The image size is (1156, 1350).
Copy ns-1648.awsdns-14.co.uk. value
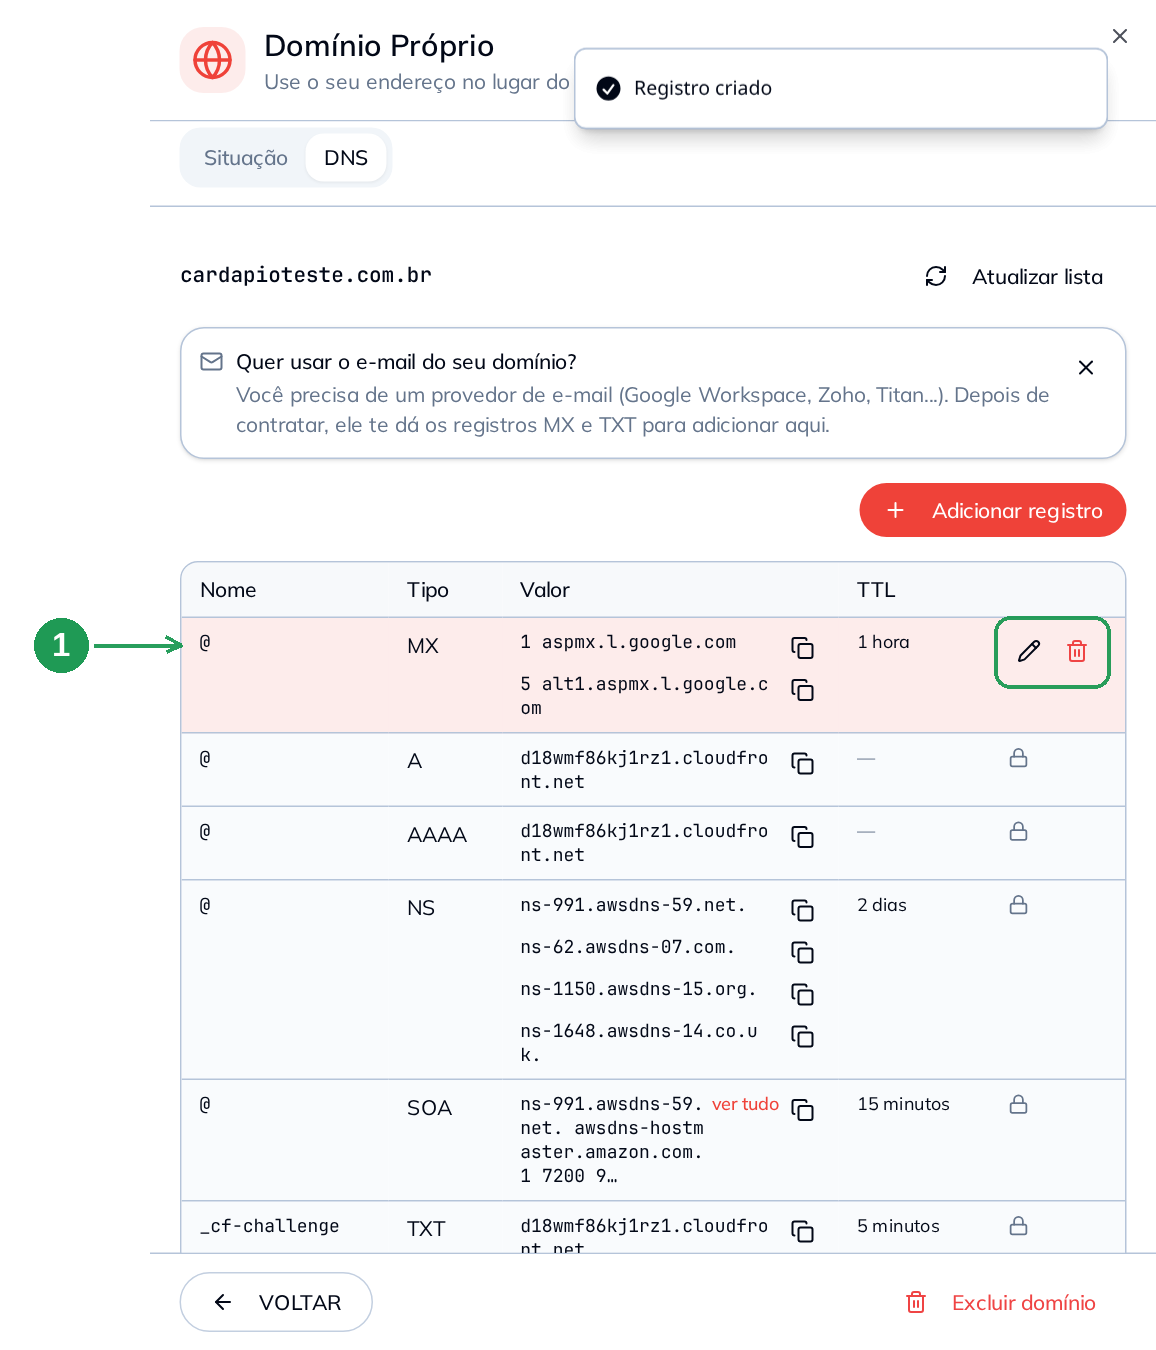pyautogui.click(x=802, y=1036)
